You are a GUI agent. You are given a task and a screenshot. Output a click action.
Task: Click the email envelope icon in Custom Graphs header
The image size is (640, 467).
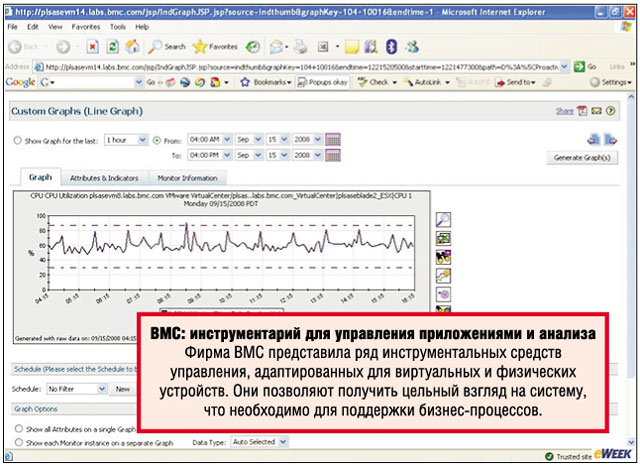point(597,111)
